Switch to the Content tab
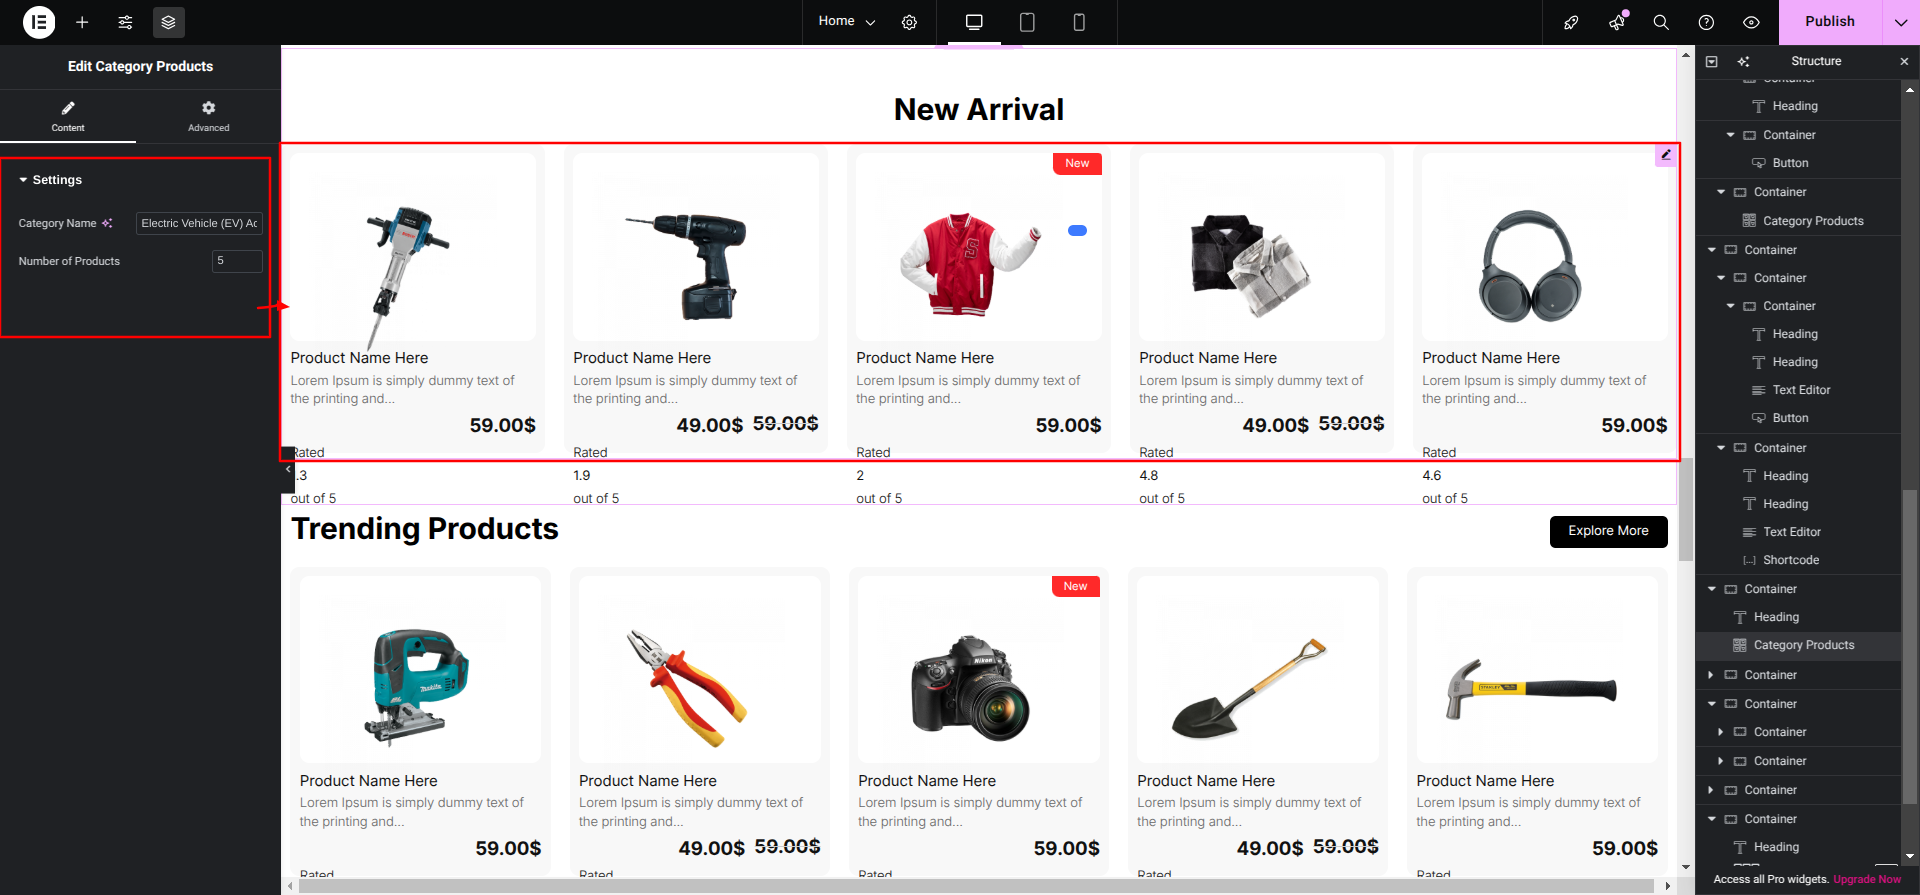The height and width of the screenshot is (895, 1920). coord(68,116)
